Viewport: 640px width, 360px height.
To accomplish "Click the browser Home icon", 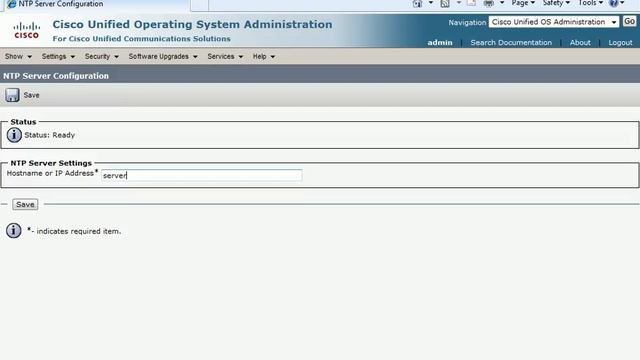I will tap(417, 3).
